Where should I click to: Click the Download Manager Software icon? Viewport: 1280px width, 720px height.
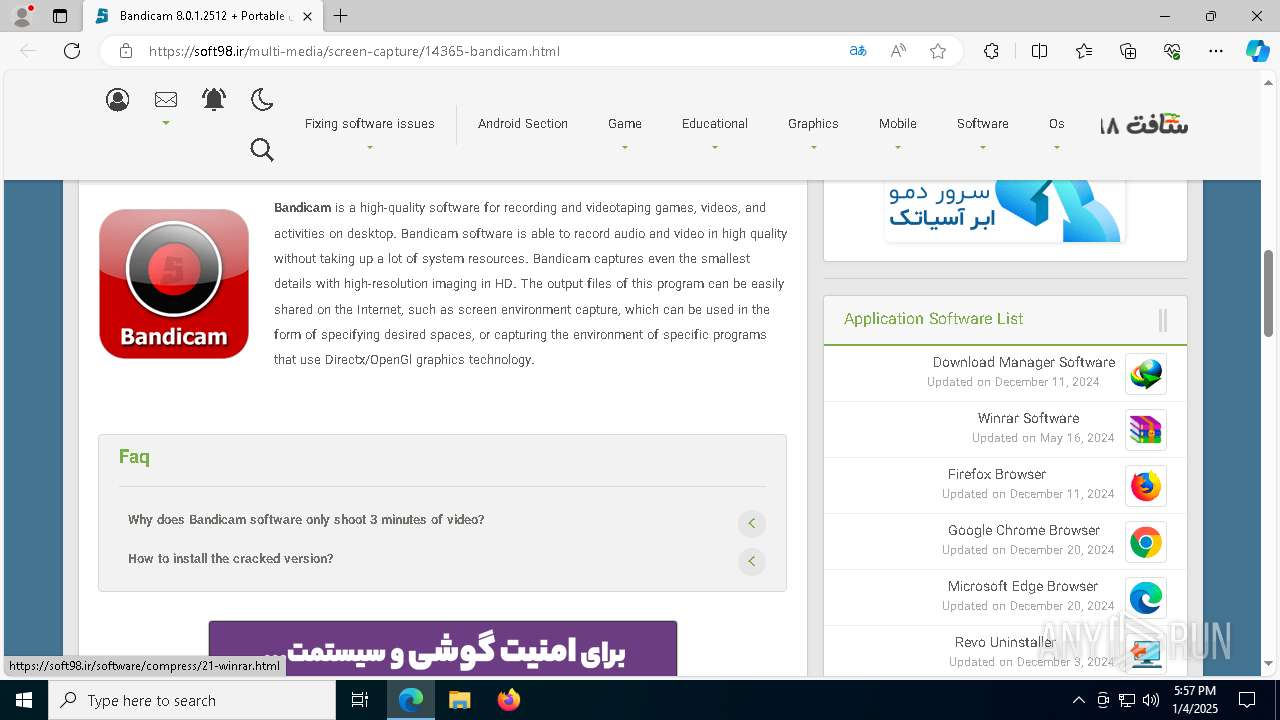click(1146, 374)
